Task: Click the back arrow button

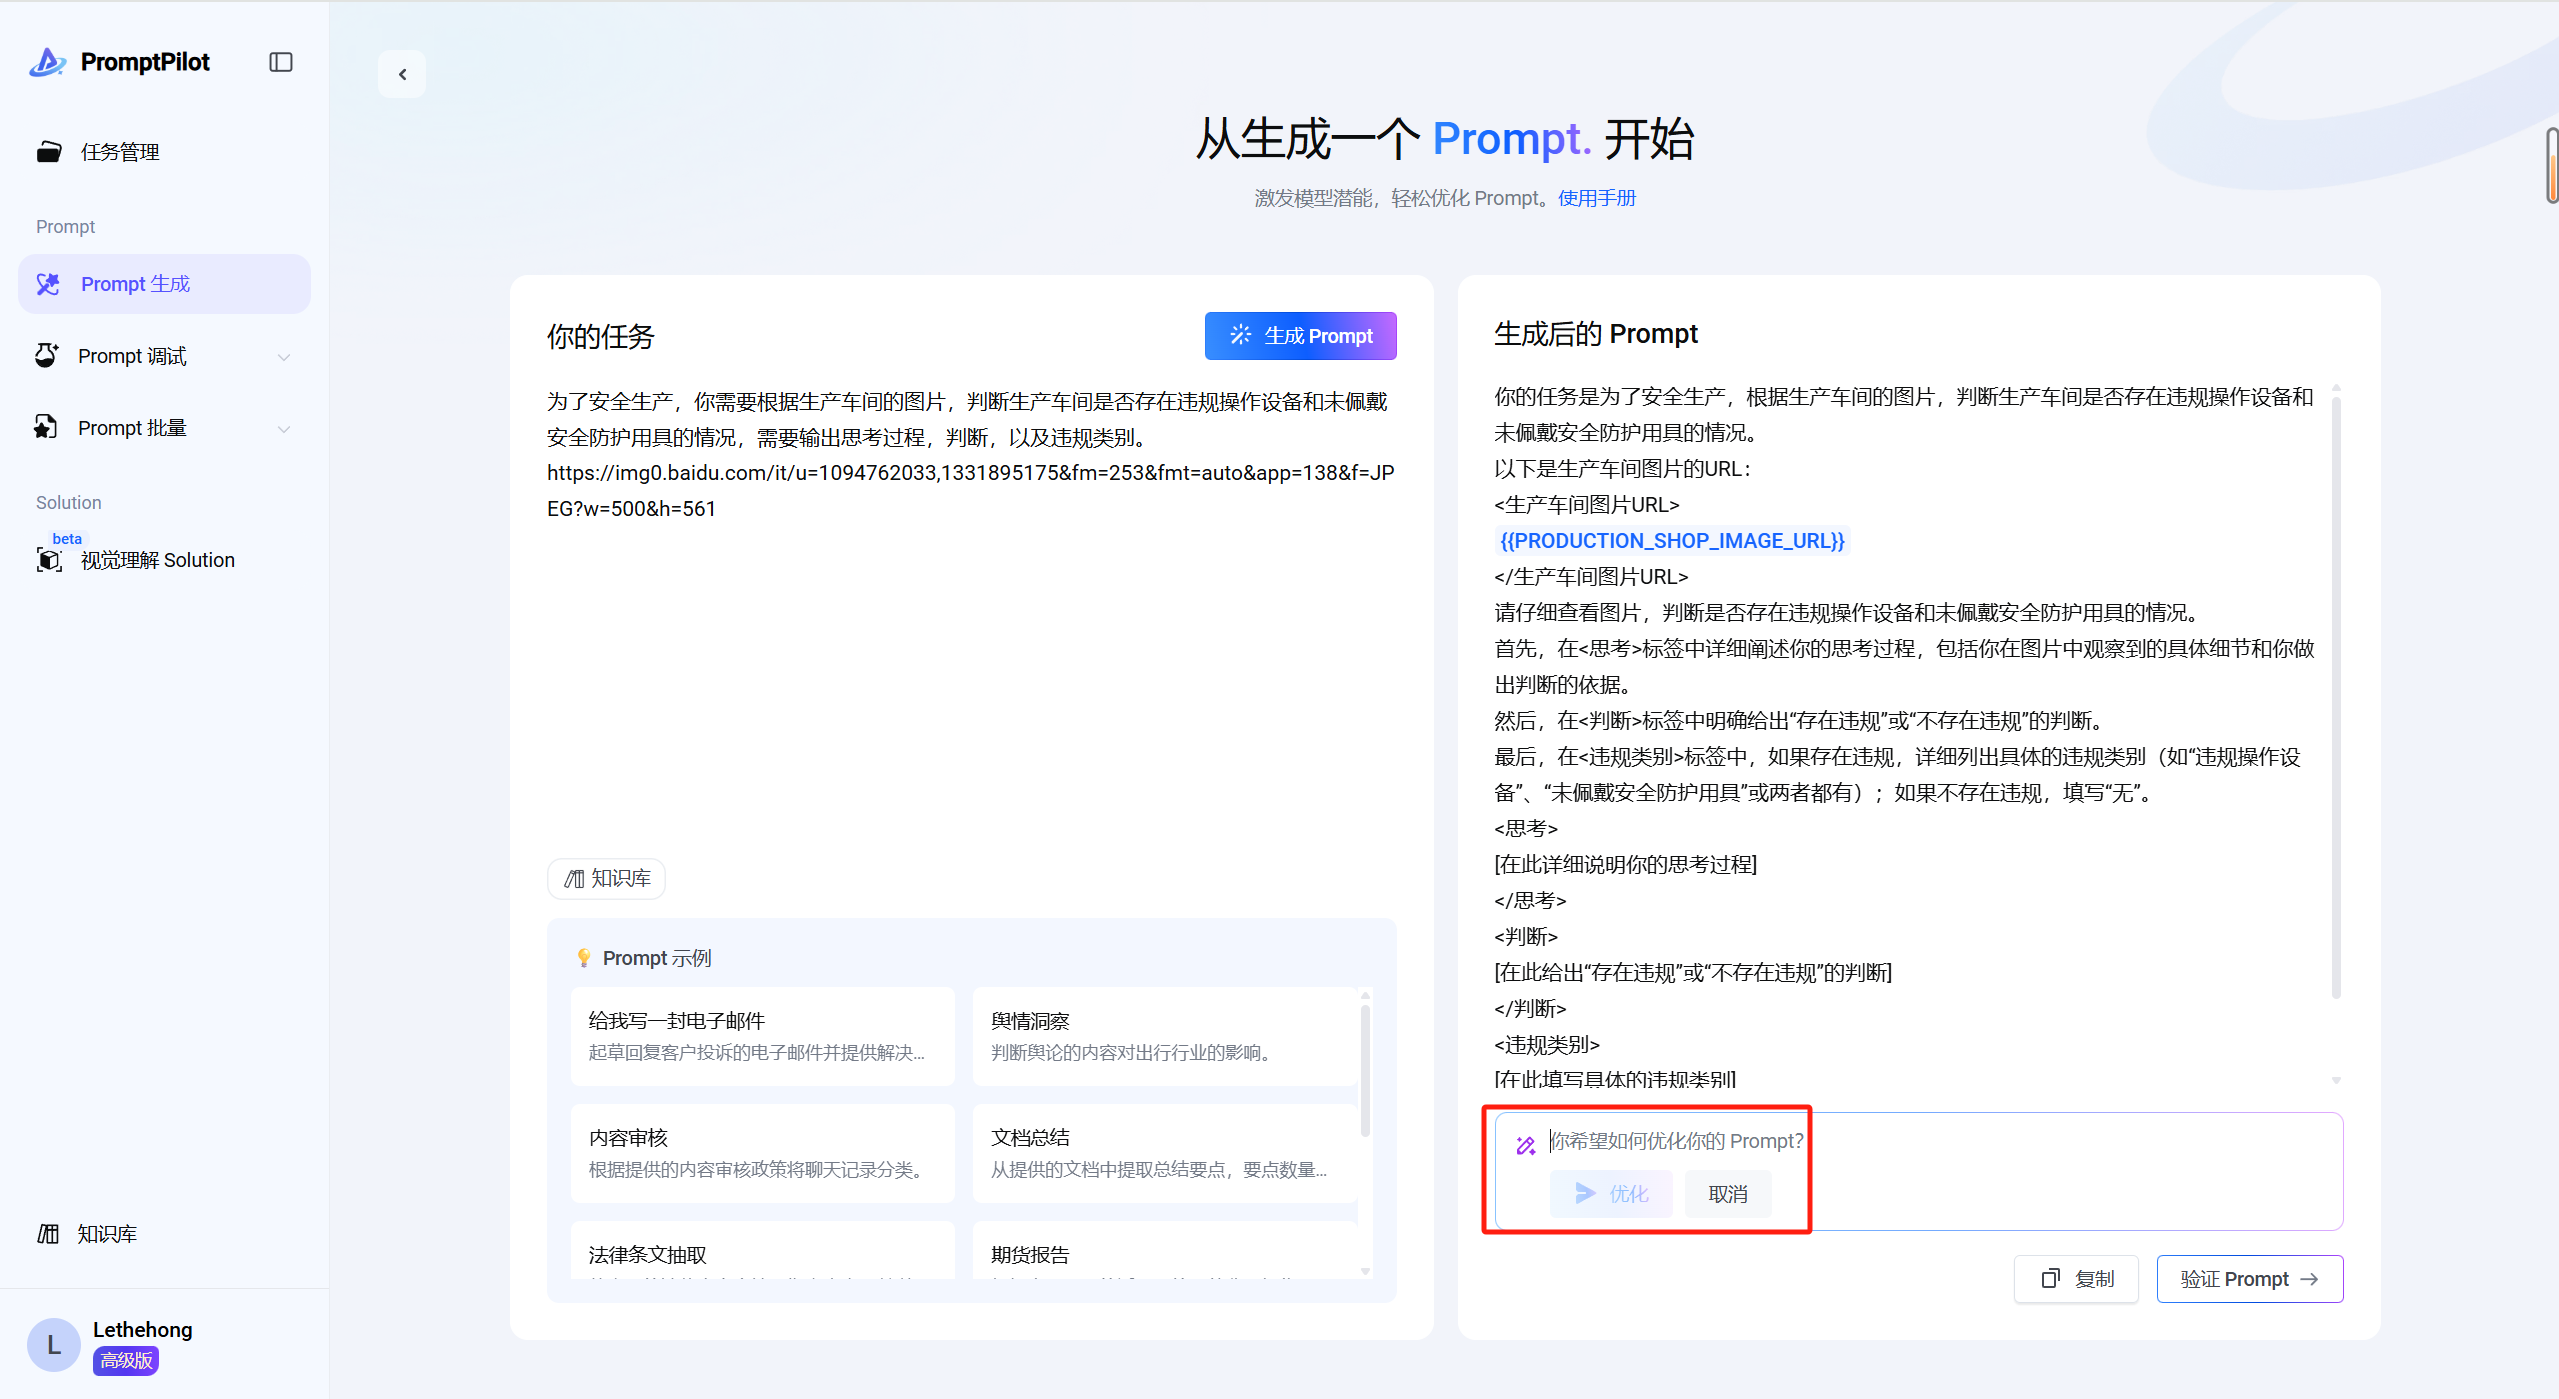Action: coord(402,74)
